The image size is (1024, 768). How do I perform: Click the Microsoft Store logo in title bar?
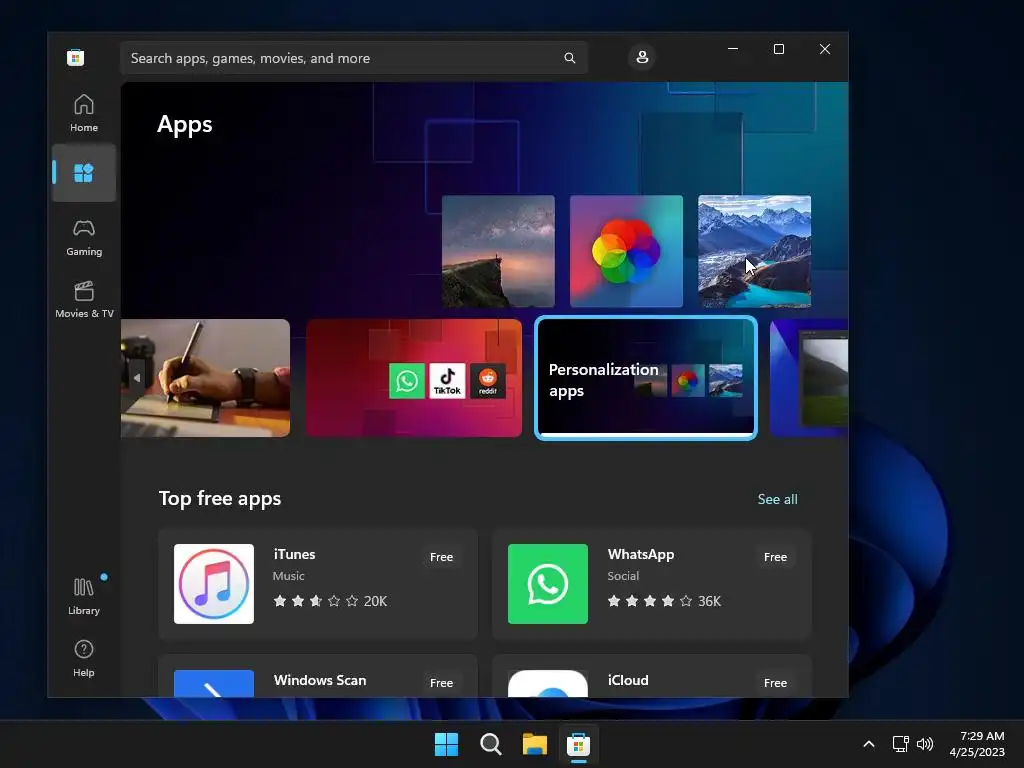(75, 57)
